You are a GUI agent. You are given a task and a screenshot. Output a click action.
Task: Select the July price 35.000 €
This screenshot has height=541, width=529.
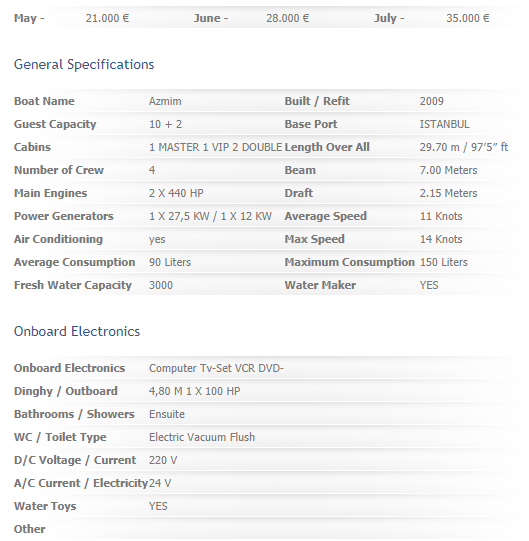[468, 18]
